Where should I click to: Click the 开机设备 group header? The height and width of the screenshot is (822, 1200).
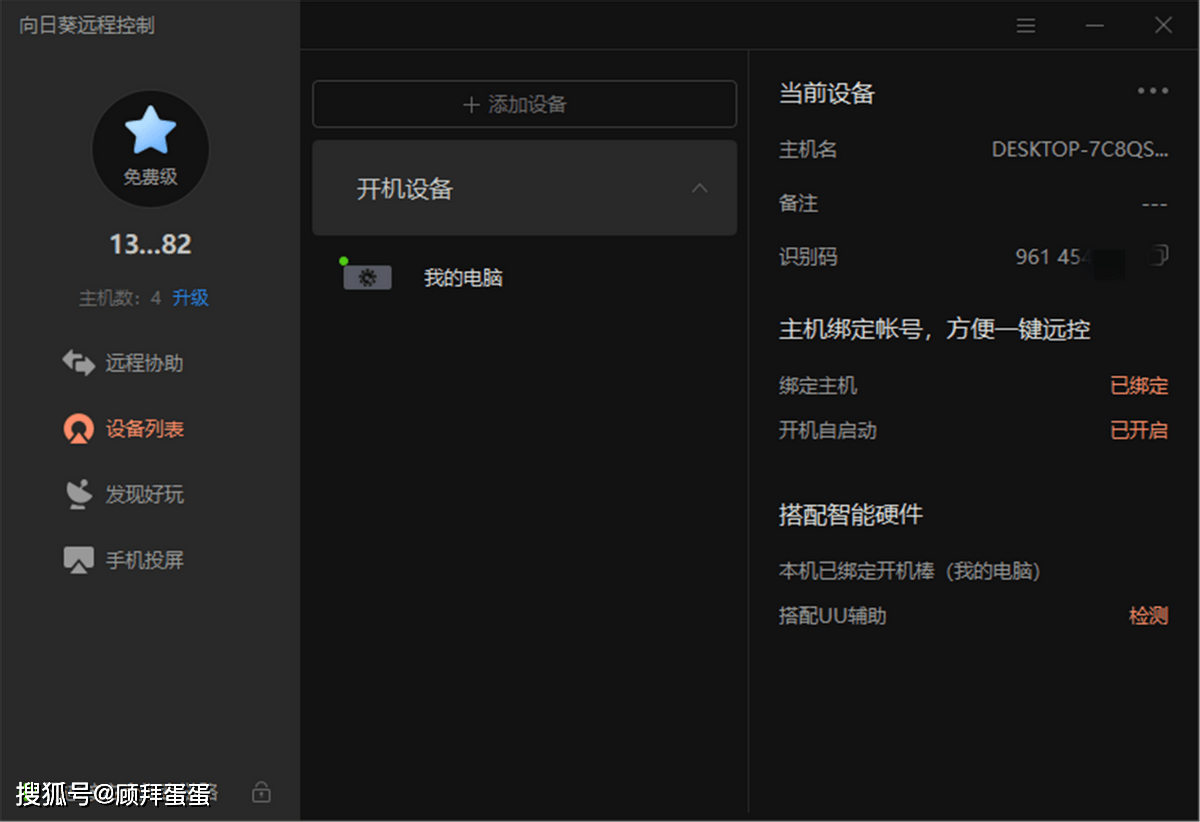[525, 188]
